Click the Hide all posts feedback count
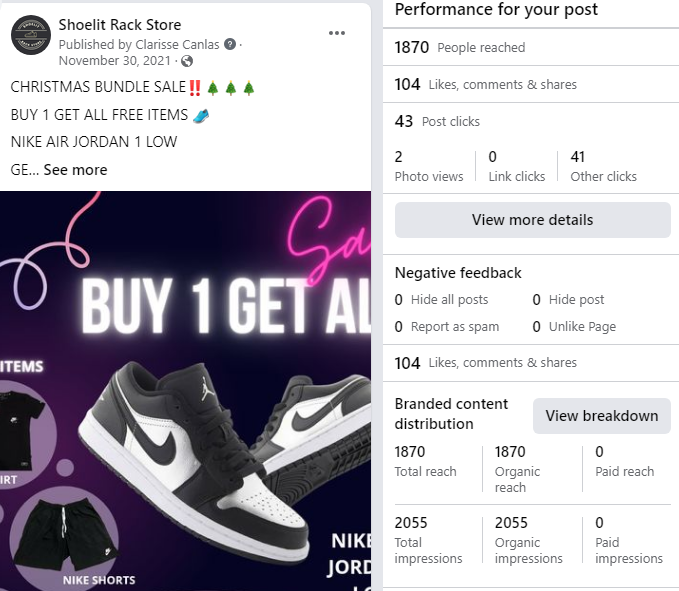Screen dimensions: 679x591 point(441,300)
